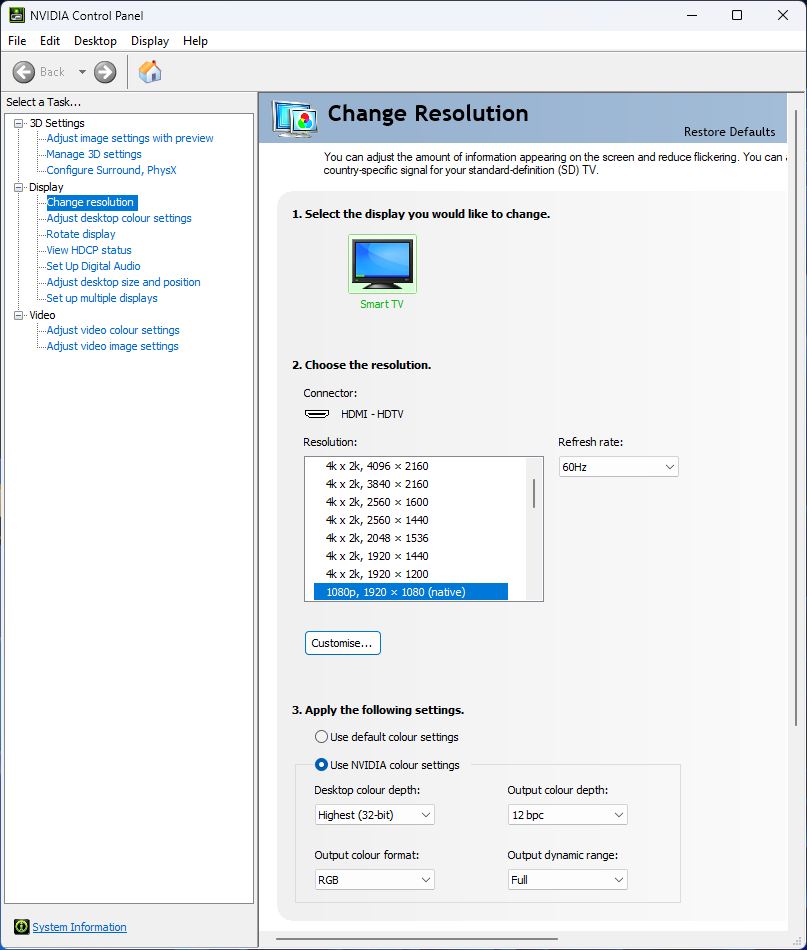Collapse the Video tree node
The image size is (807, 950).
point(19,315)
